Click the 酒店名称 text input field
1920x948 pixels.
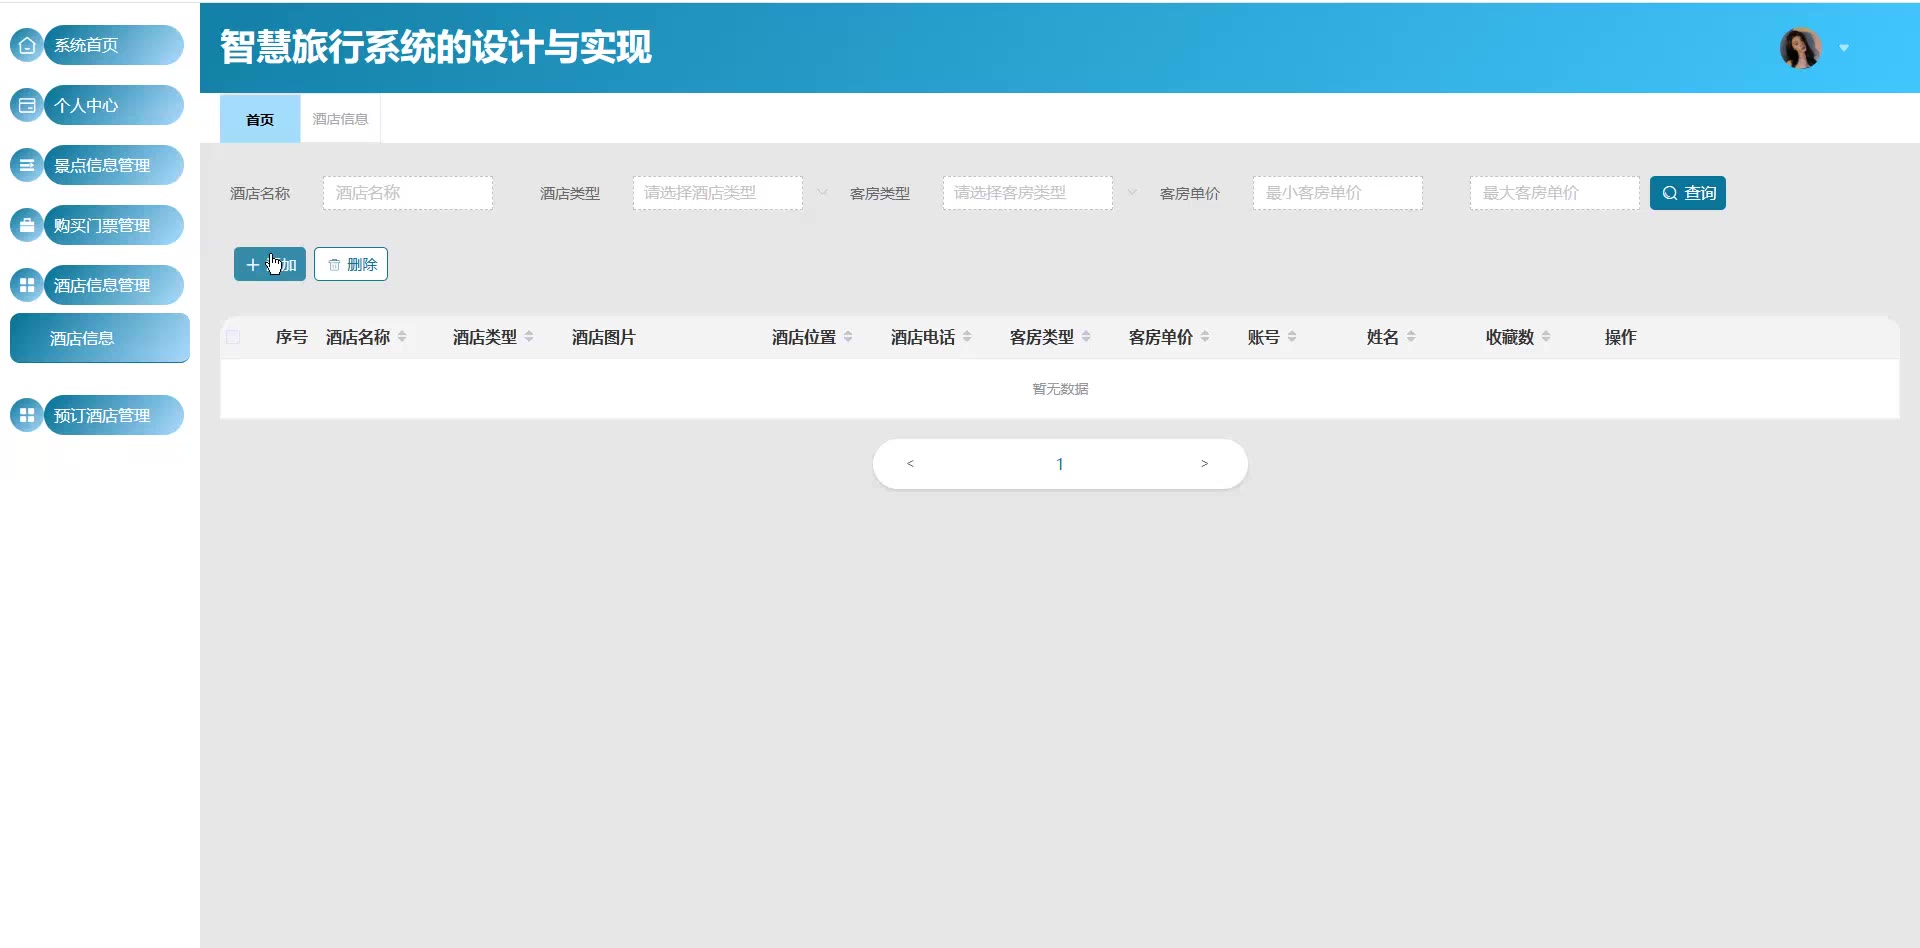pos(407,193)
